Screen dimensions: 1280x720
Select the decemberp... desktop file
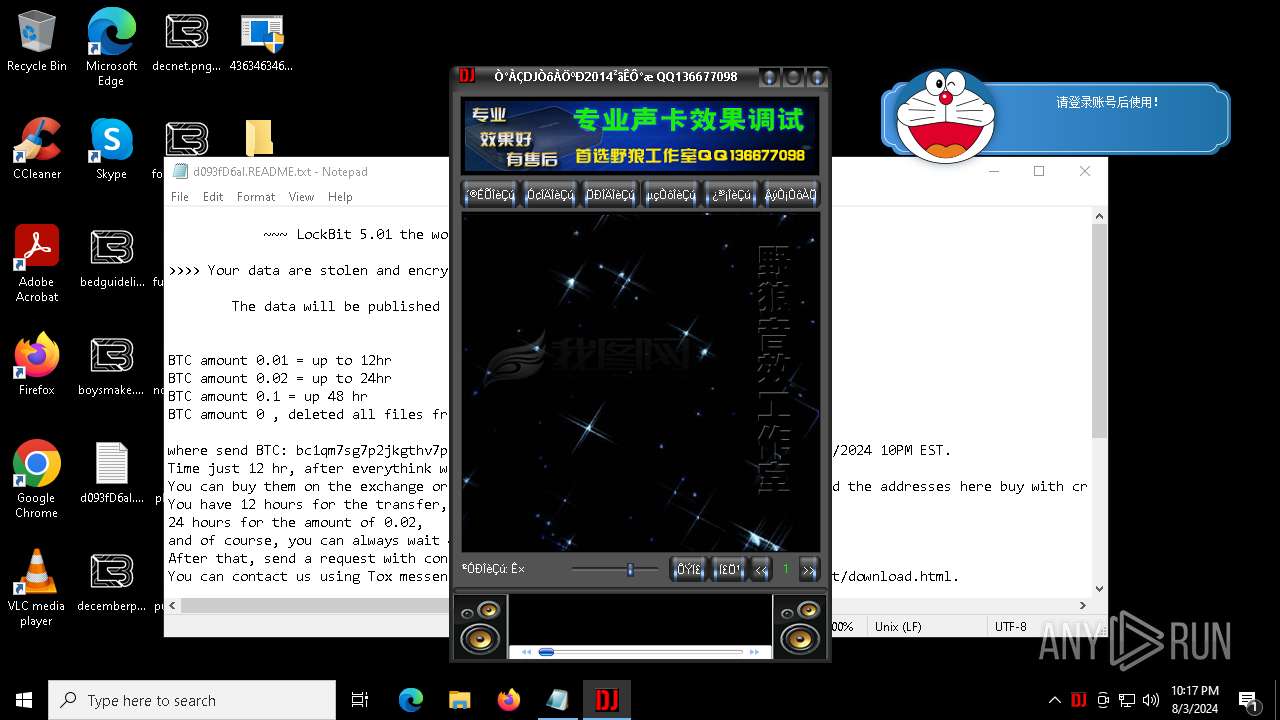(x=112, y=581)
